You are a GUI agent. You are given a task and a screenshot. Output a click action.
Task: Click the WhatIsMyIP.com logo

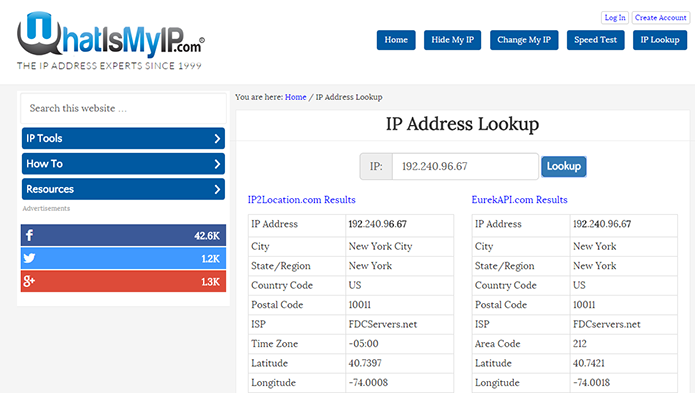(110, 41)
